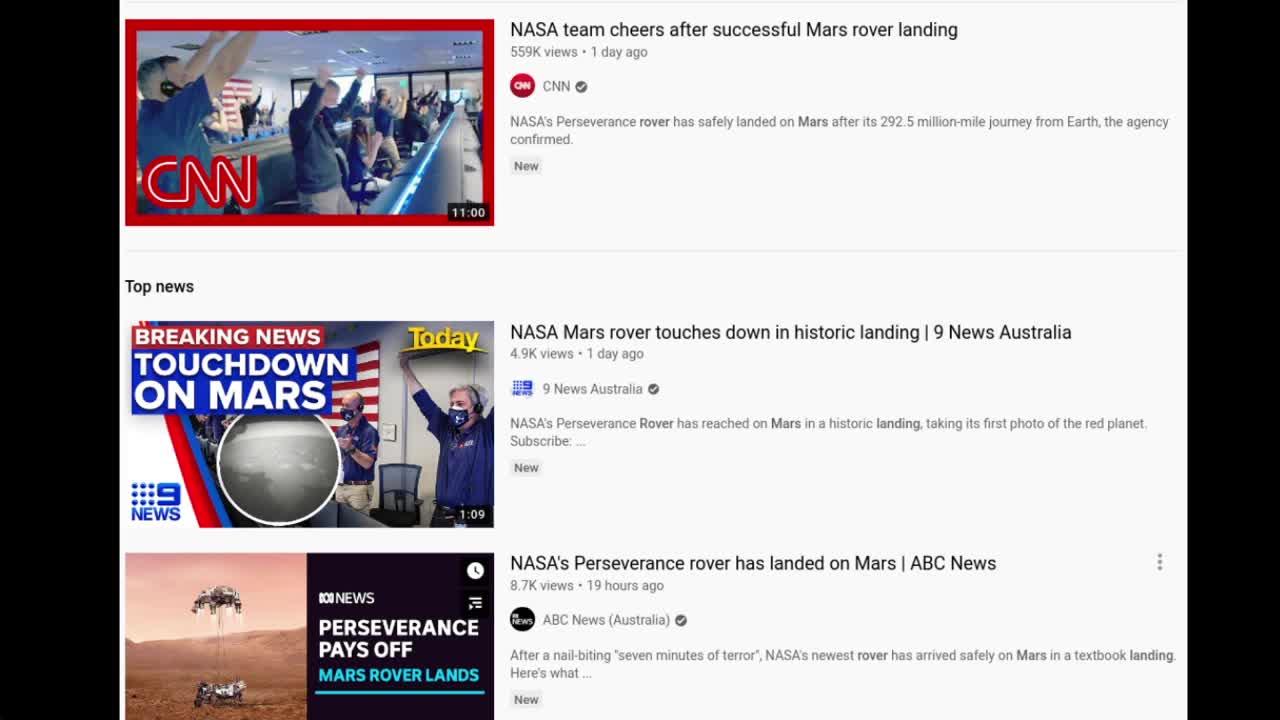Open Perseverance Pays Off ABC News thumbnail
This screenshot has height=720, width=1280.
click(309, 636)
